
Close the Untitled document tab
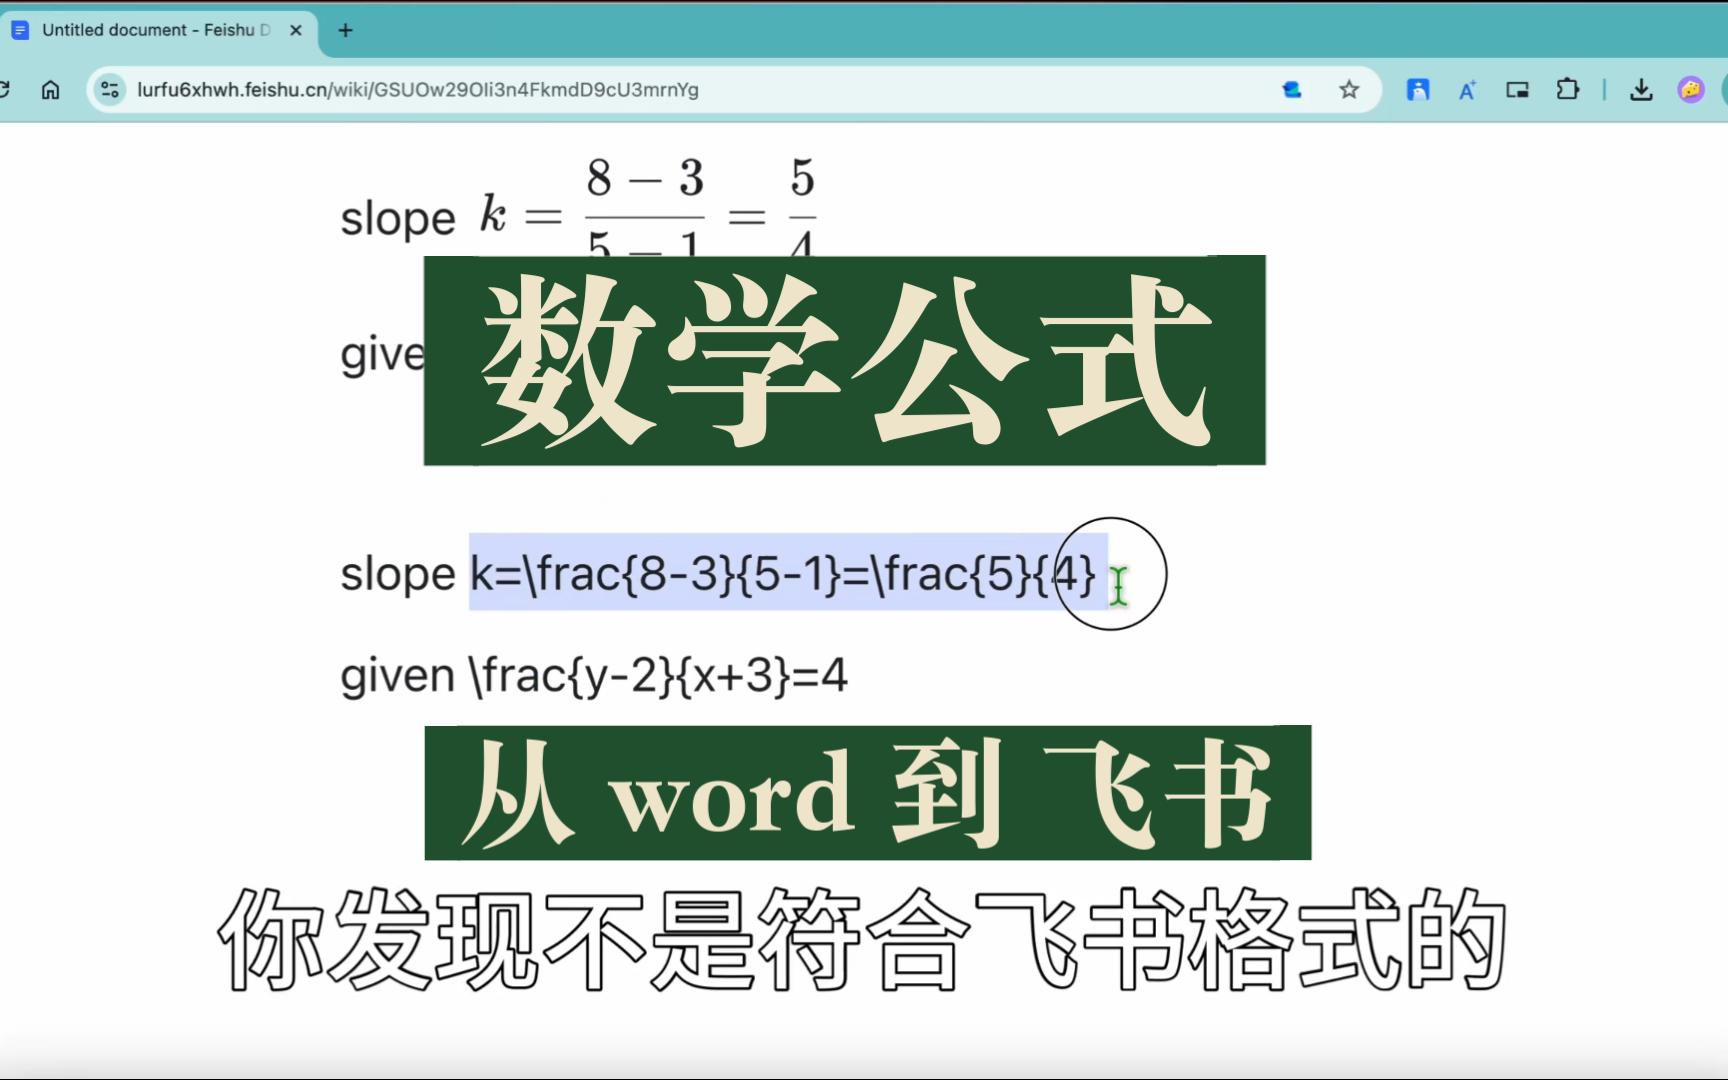click(x=296, y=30)
